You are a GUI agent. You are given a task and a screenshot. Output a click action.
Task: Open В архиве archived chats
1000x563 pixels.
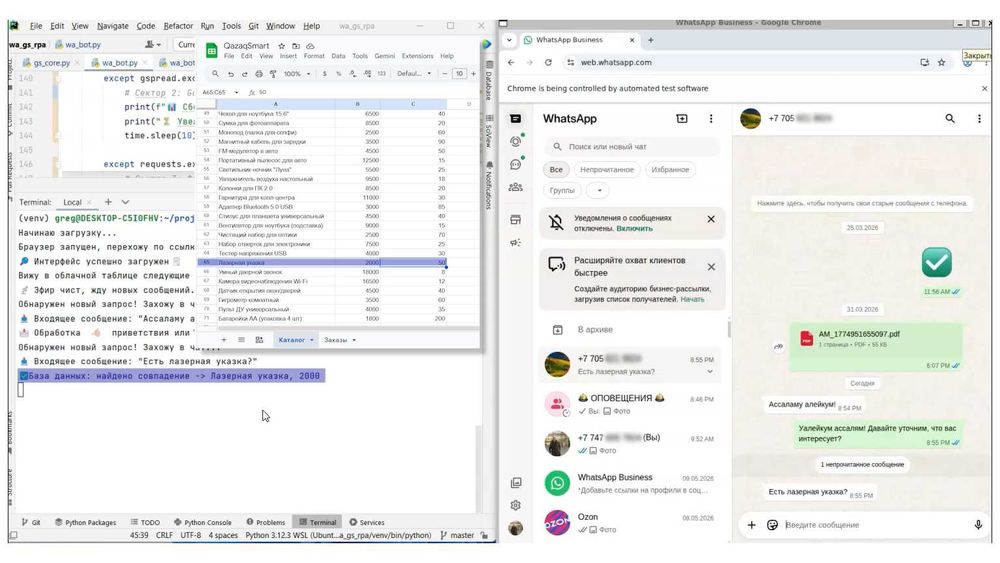[x=633, y=330]
